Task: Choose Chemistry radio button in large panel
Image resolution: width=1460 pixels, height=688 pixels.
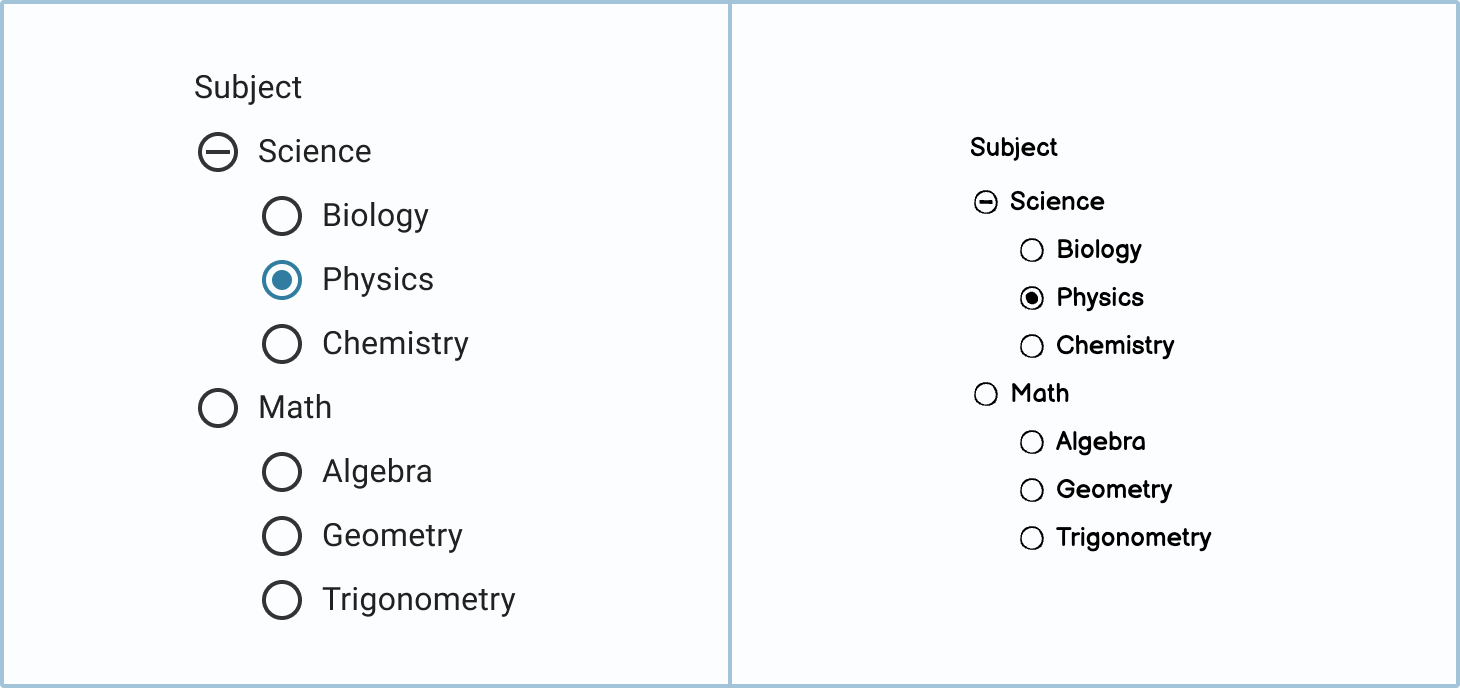Action: tap(282, 344)
